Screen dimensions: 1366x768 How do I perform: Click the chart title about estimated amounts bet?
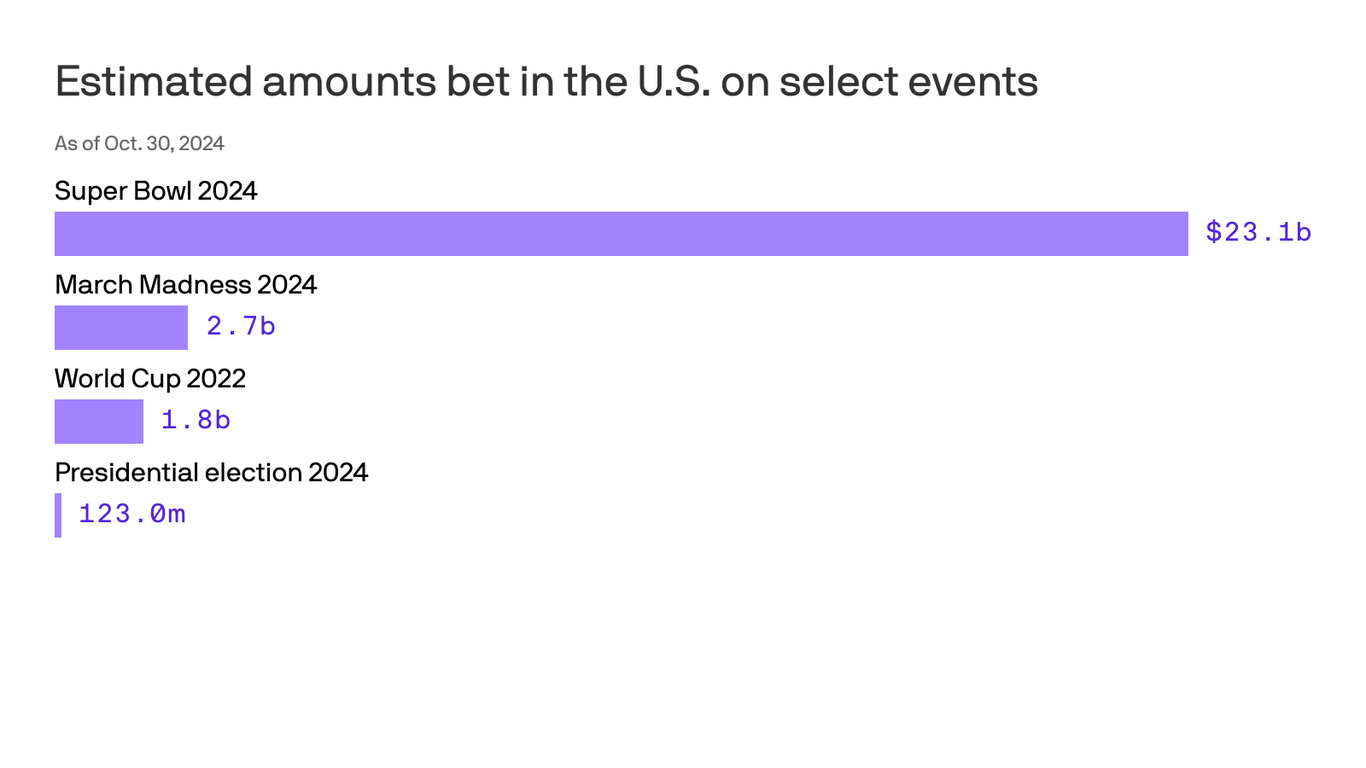pos(546,82)
